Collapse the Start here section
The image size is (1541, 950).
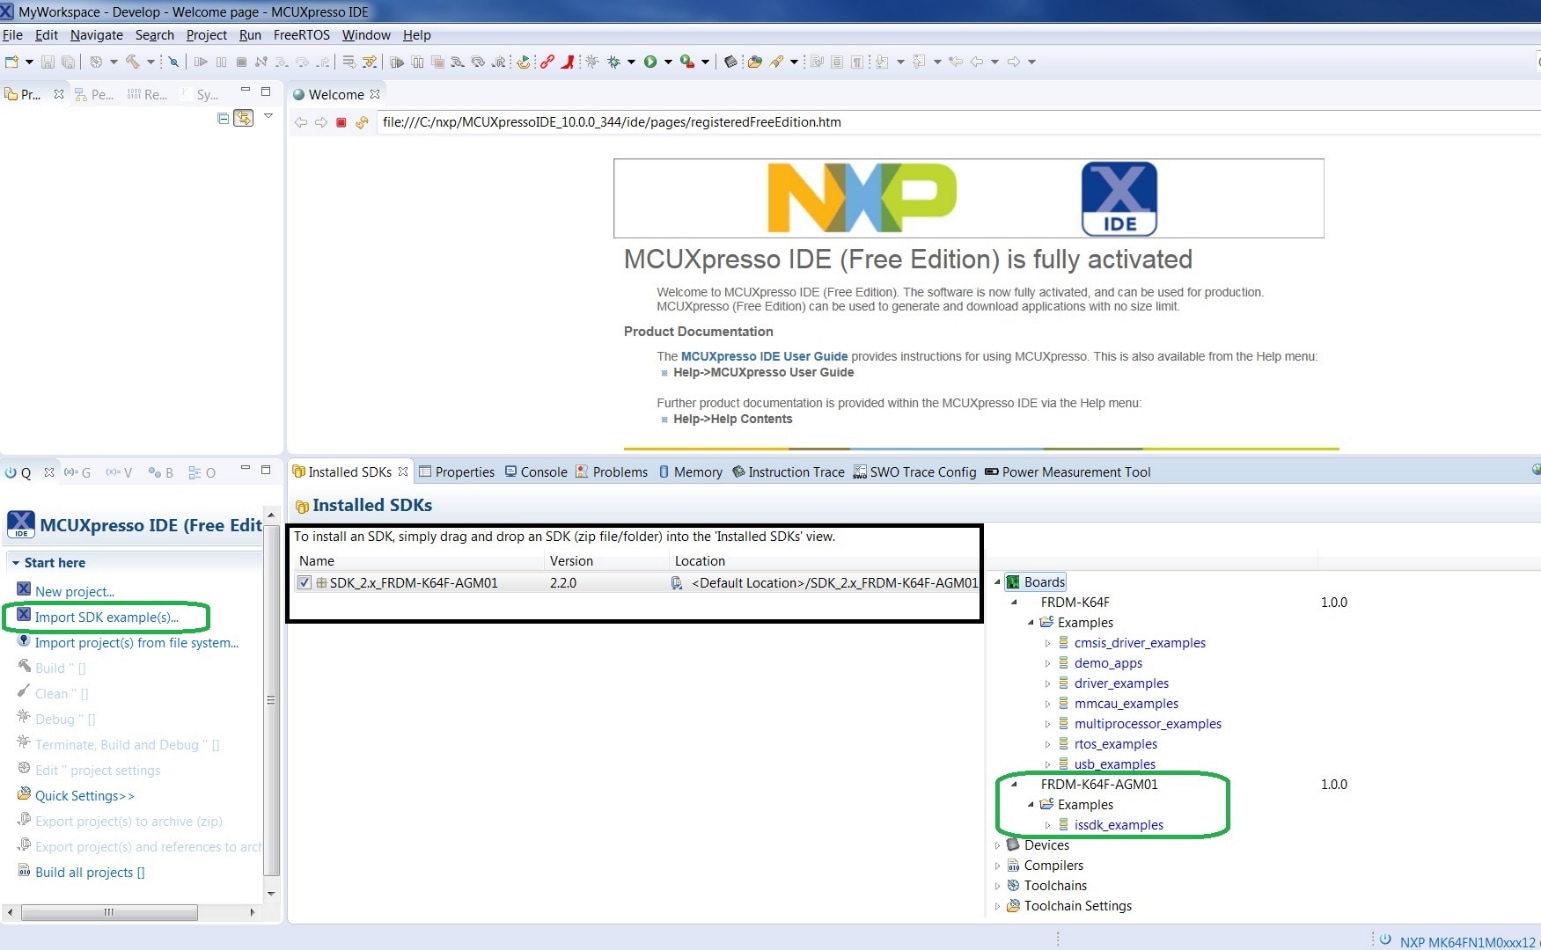[x=16, y=563]
